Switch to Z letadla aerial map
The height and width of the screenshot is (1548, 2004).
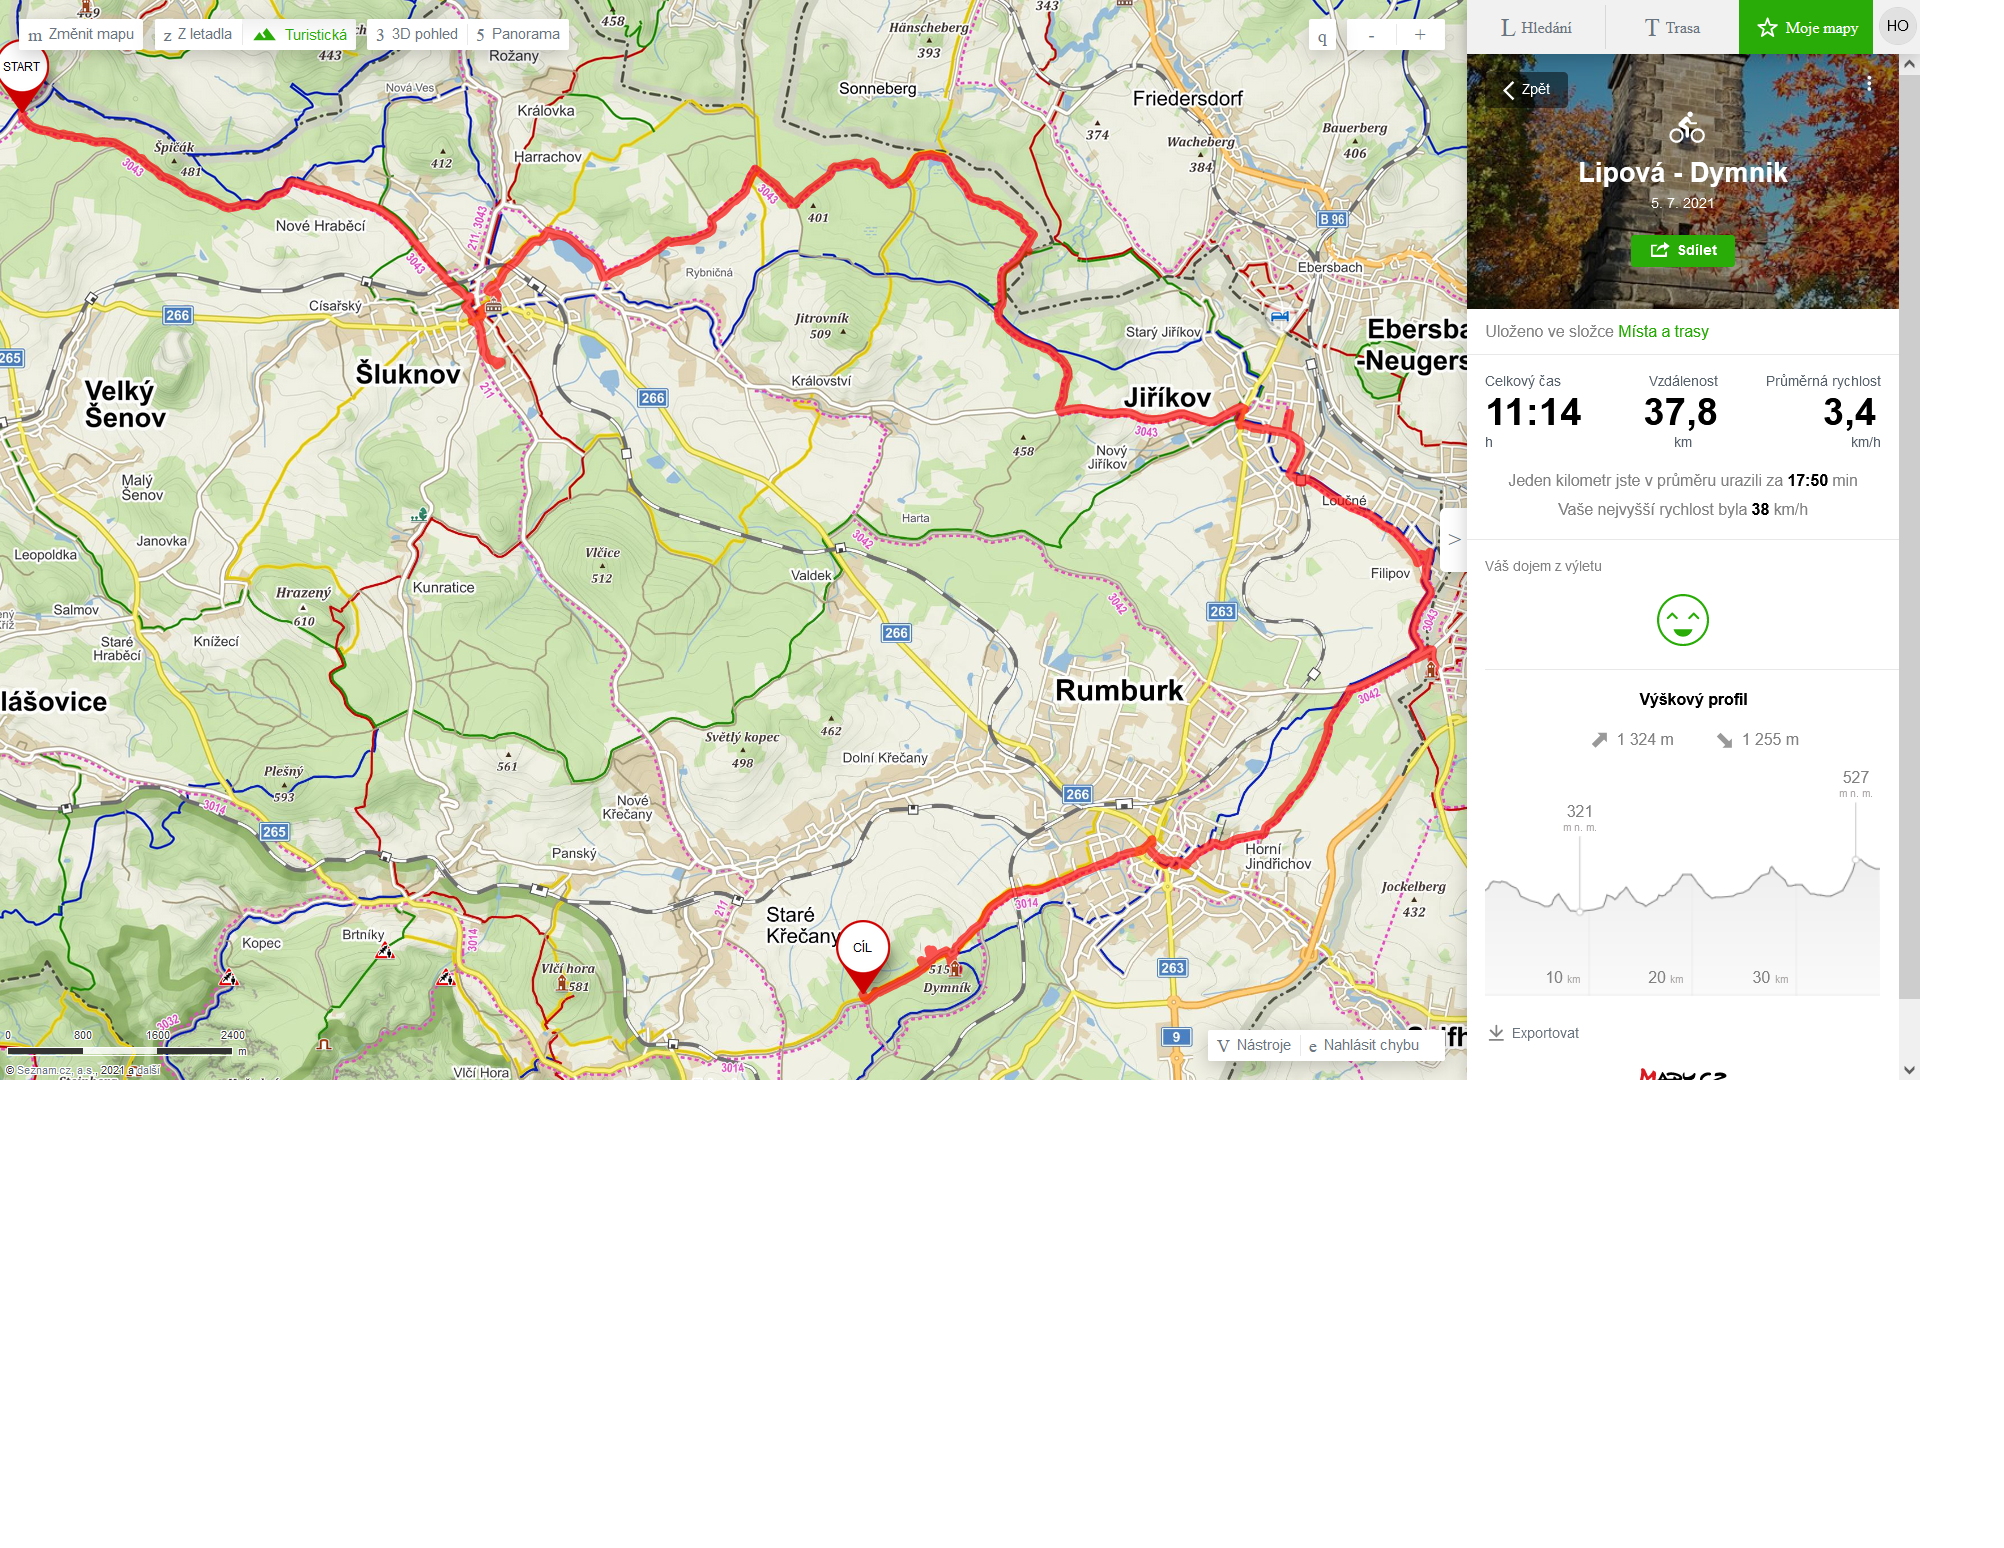tap(198, 34)
